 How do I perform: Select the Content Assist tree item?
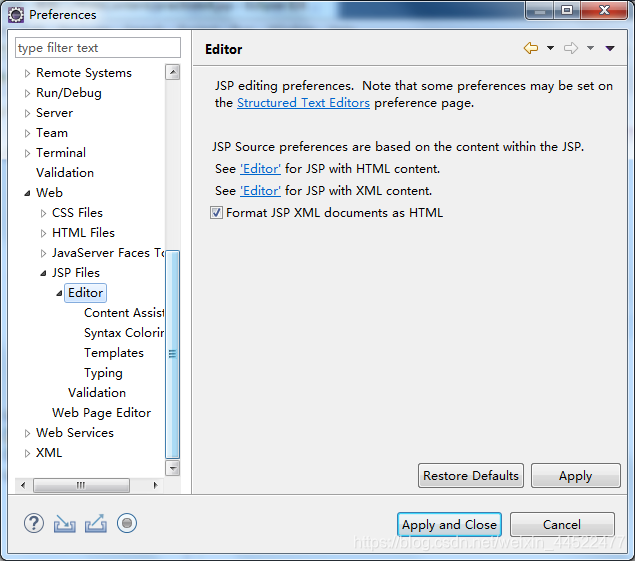pos(124,313)
